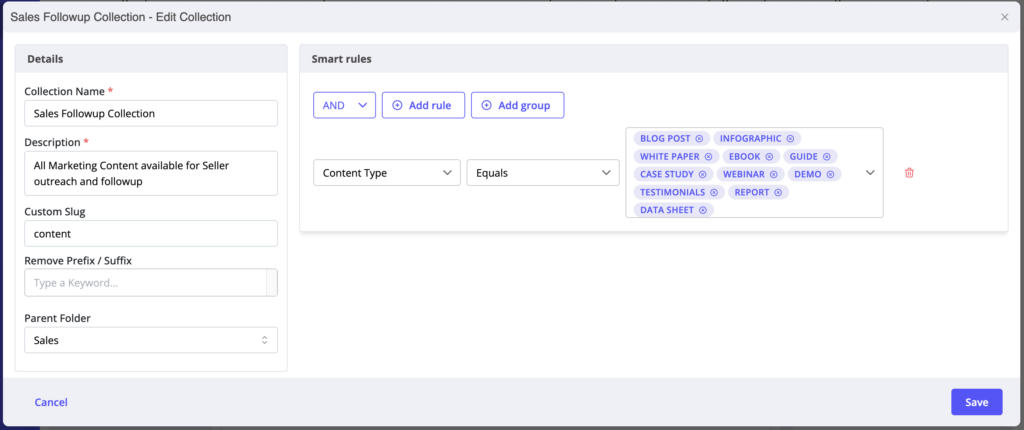The width and height of the screenshot is (1024, 430).
Task: Open the AND operator dropdown
Action: click(344, 105)
